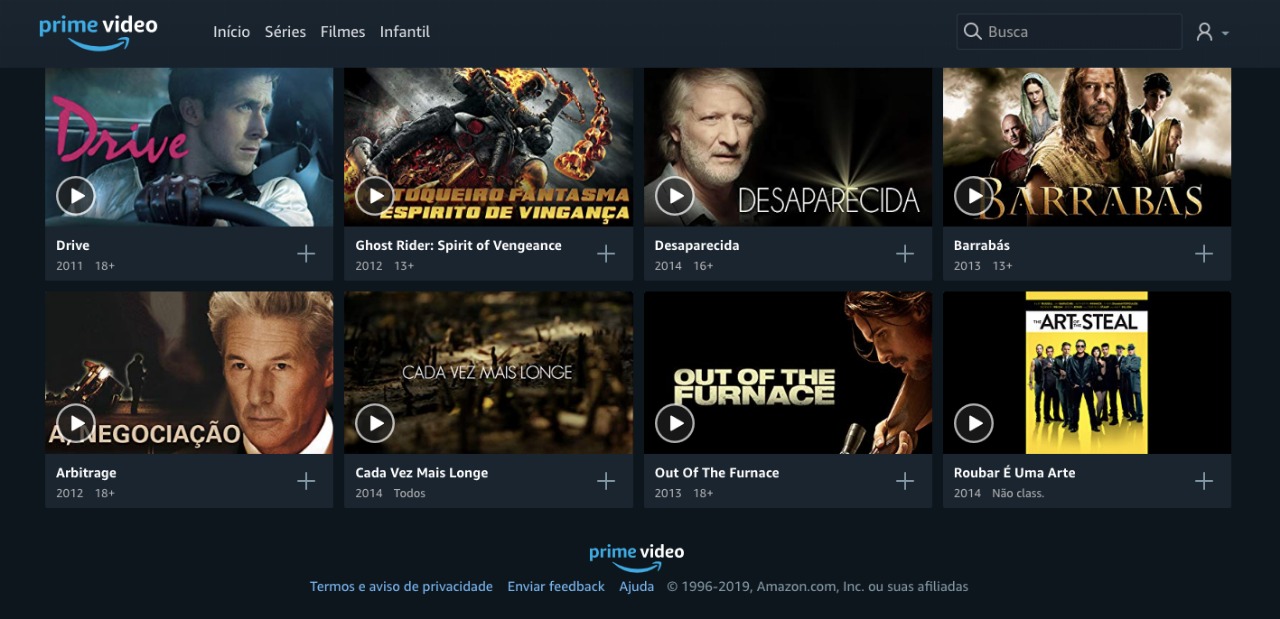The height and width of the screenshot is (619, 1280).
Task: Click the Enviar feedback link
Action: click(x=555, y=586)
